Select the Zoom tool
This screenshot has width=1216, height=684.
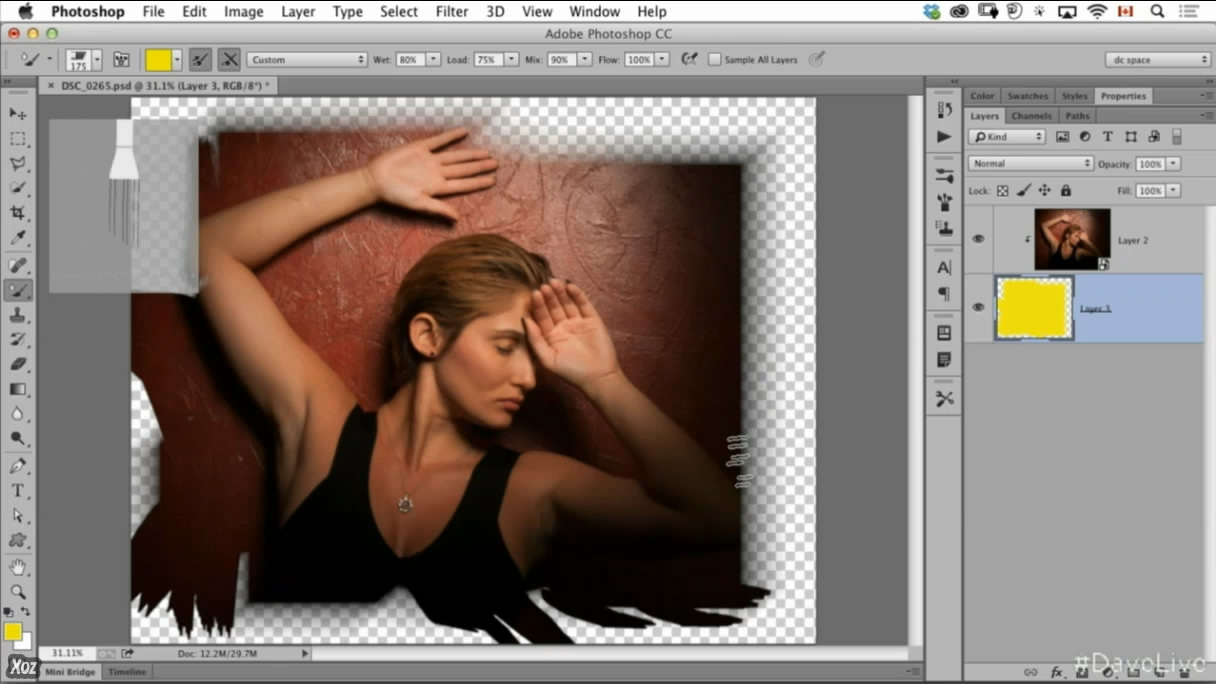click(18, 591)
